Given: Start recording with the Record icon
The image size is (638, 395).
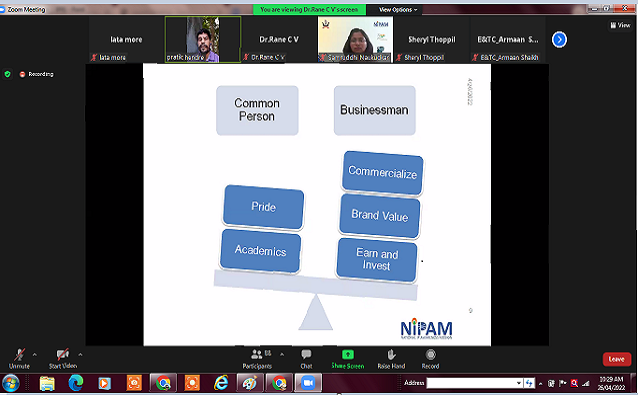Looking at the screenshot, I should pyautogui.click(x=430, y=355).
